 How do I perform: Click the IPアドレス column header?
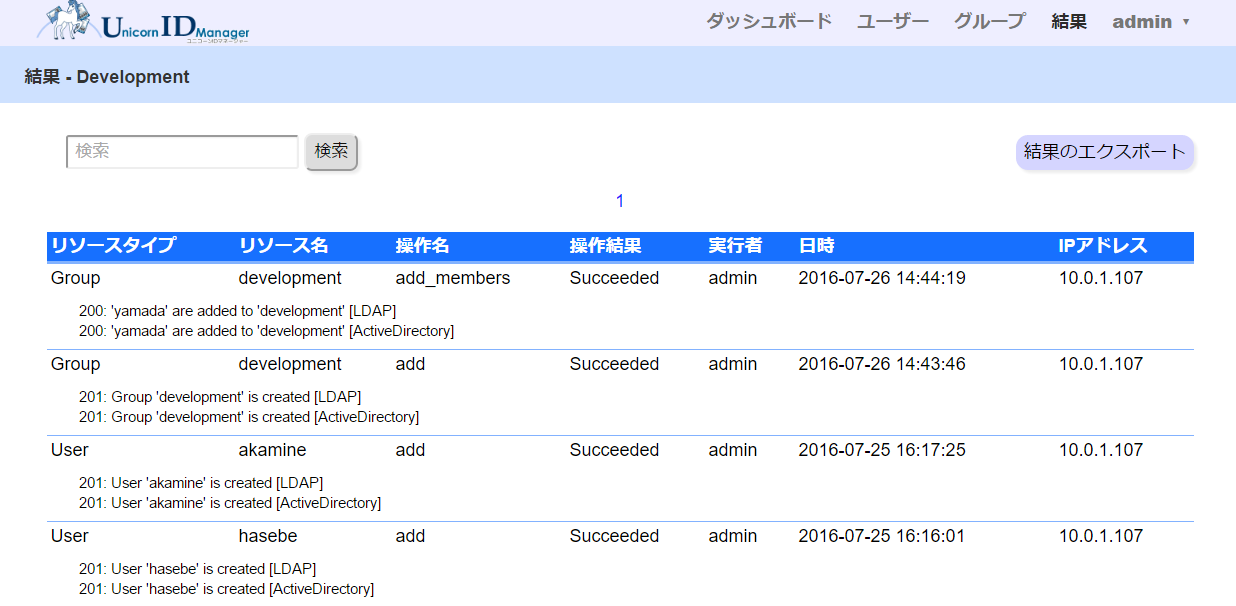coord(1103,246)
